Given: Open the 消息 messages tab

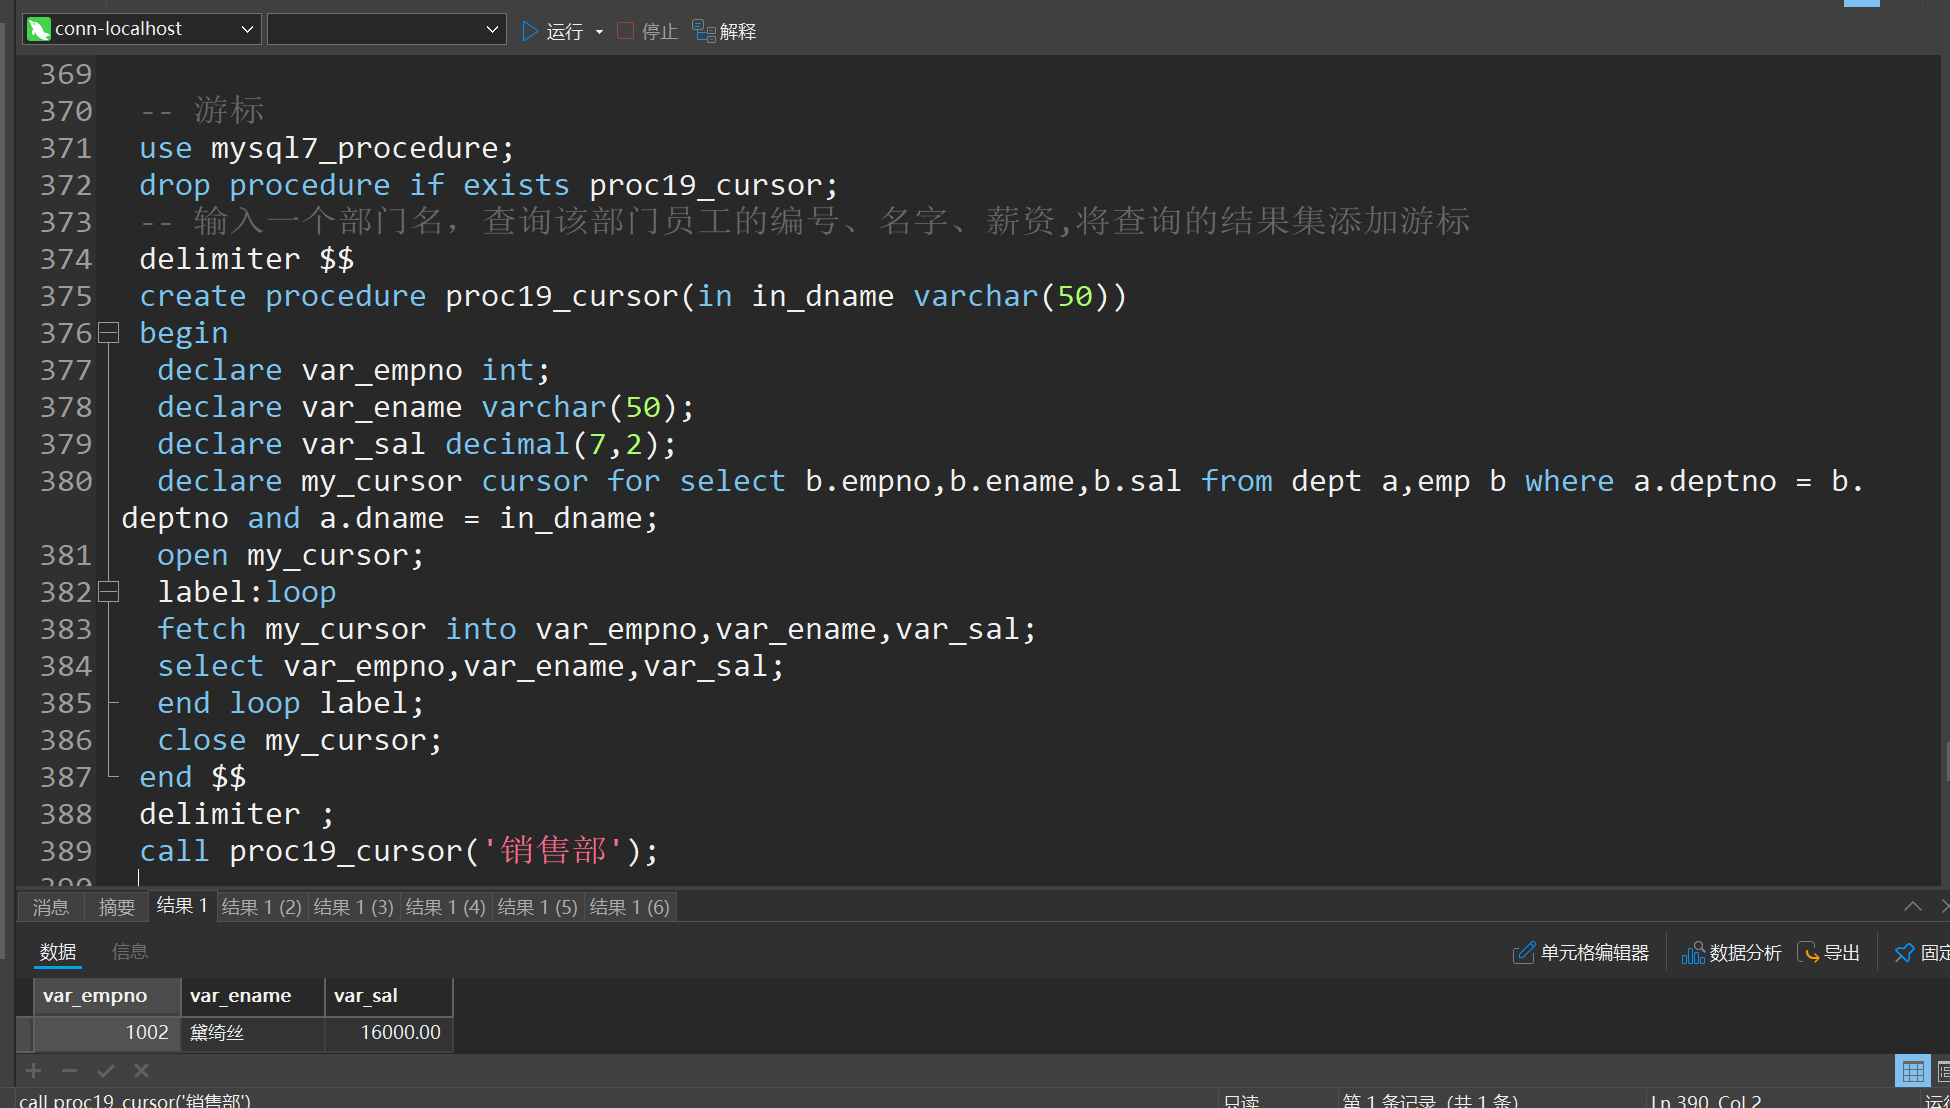Looking at the screenshot, I should [51, 907].
